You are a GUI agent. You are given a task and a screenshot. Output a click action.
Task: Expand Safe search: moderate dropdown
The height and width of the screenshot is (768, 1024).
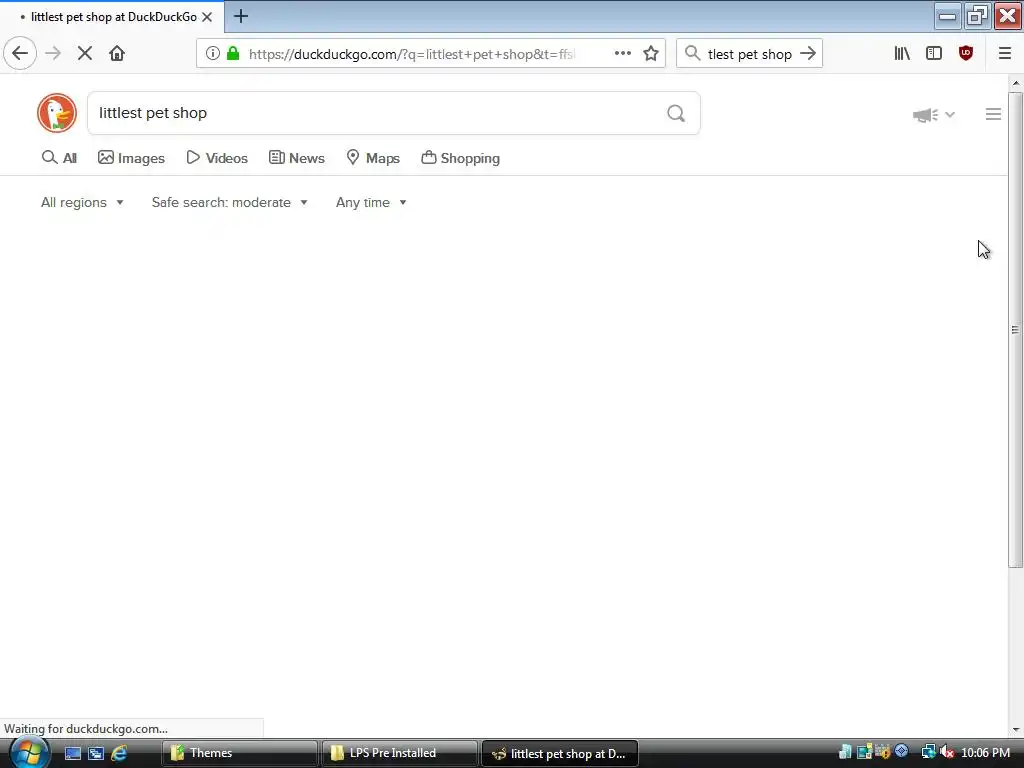230,202
